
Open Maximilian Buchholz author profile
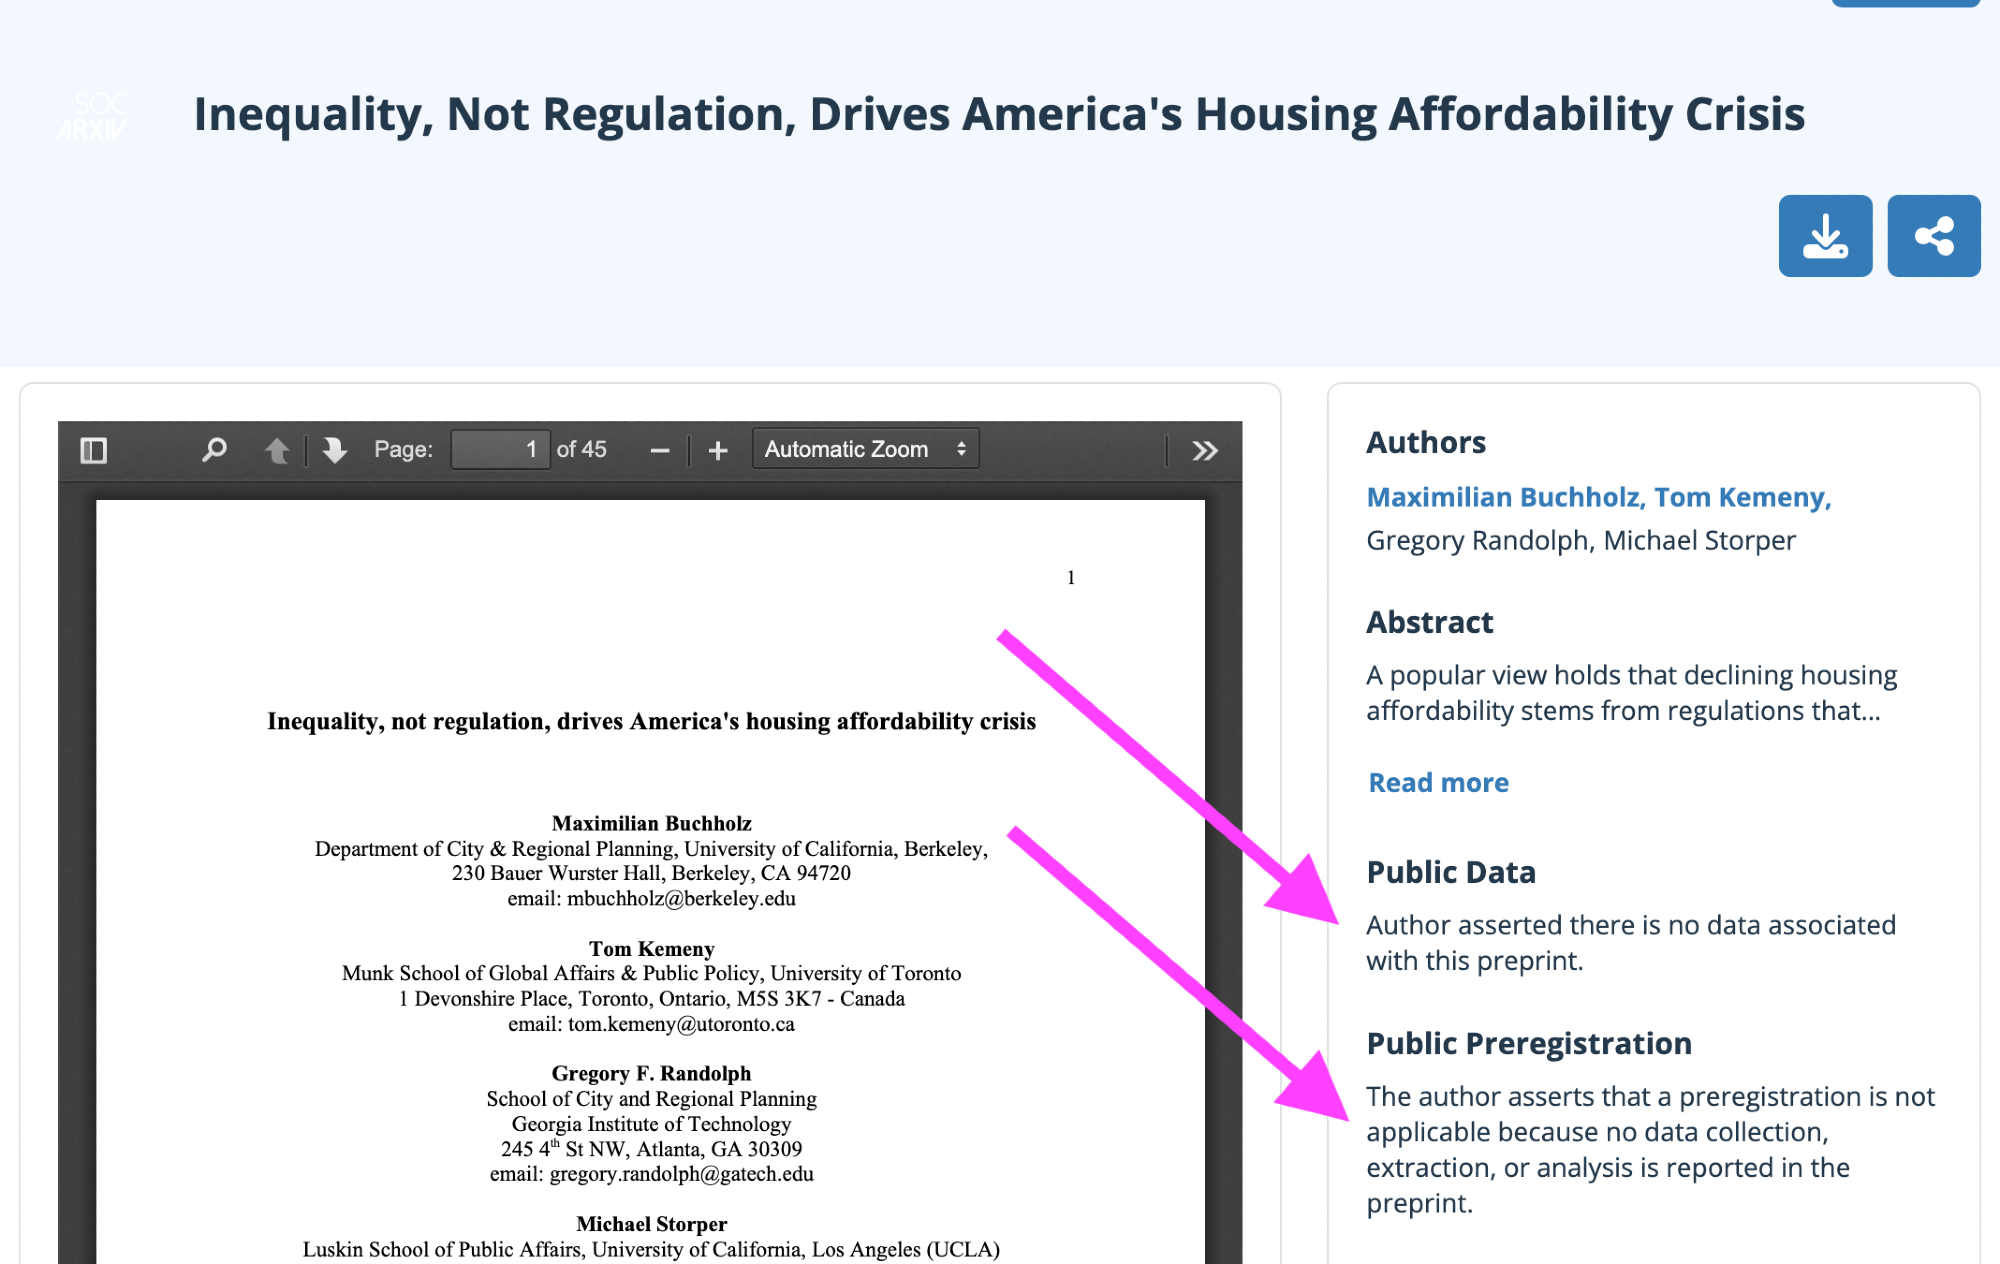pos(1504,497)
